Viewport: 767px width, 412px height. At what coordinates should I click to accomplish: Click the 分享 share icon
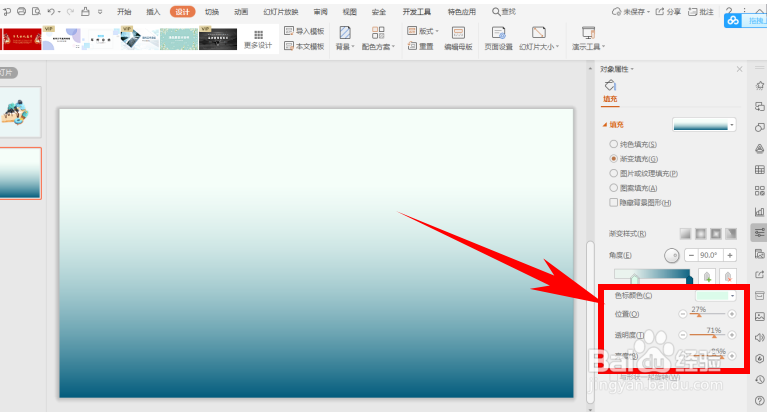pos(660,11)
